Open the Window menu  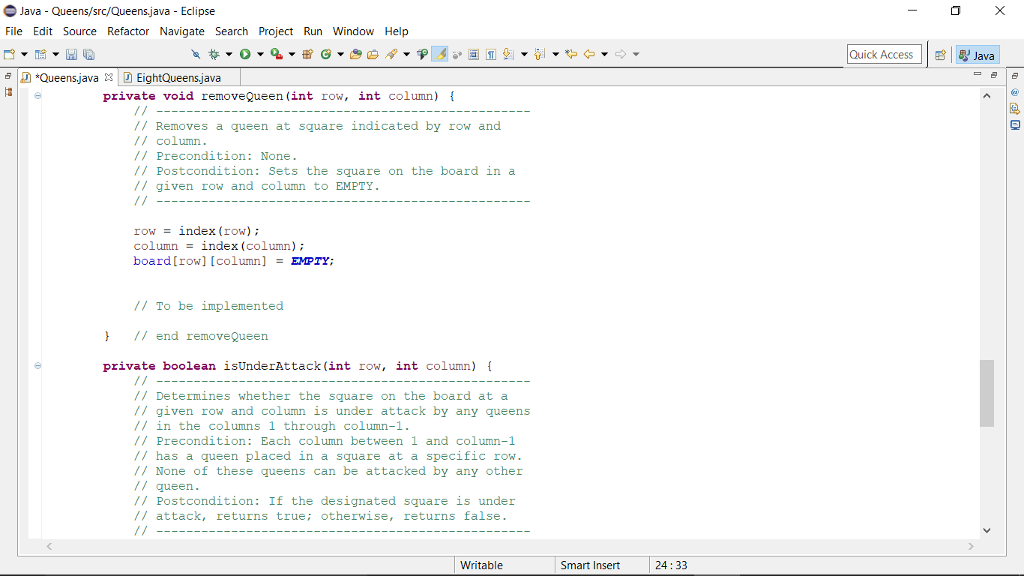click(353, 31)
